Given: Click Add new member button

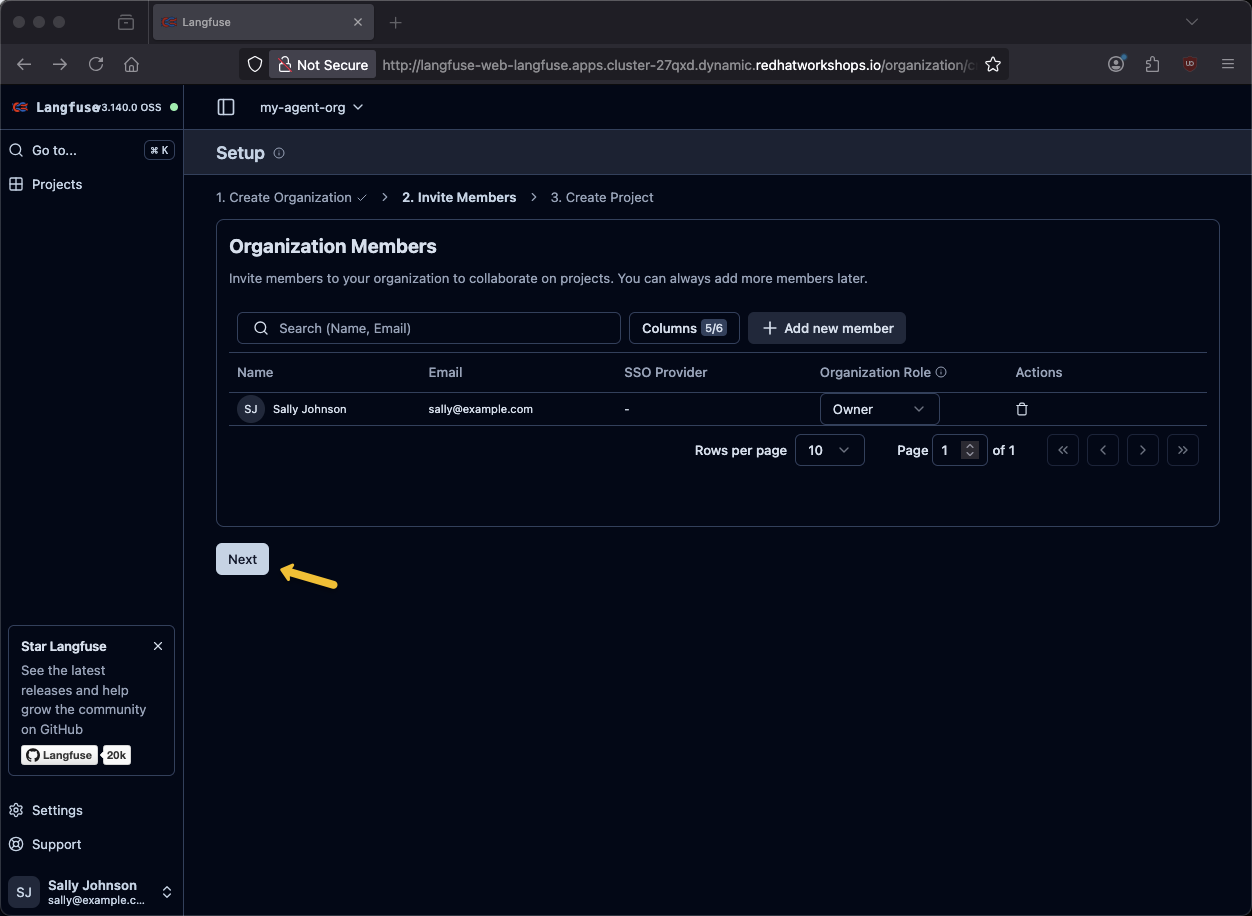Looking at the screenshot, I should (x=827, y=328).
